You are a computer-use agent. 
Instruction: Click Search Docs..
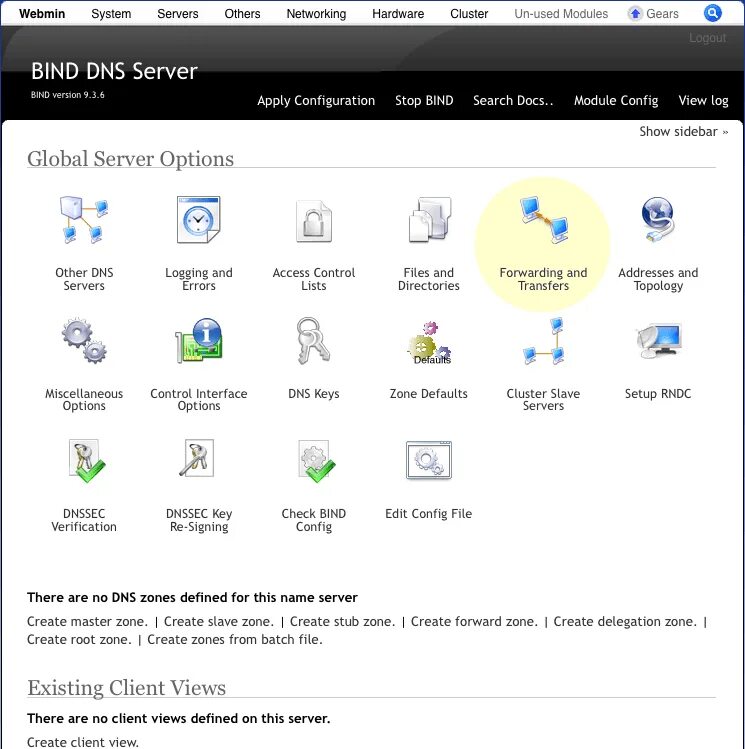(513, 100)
